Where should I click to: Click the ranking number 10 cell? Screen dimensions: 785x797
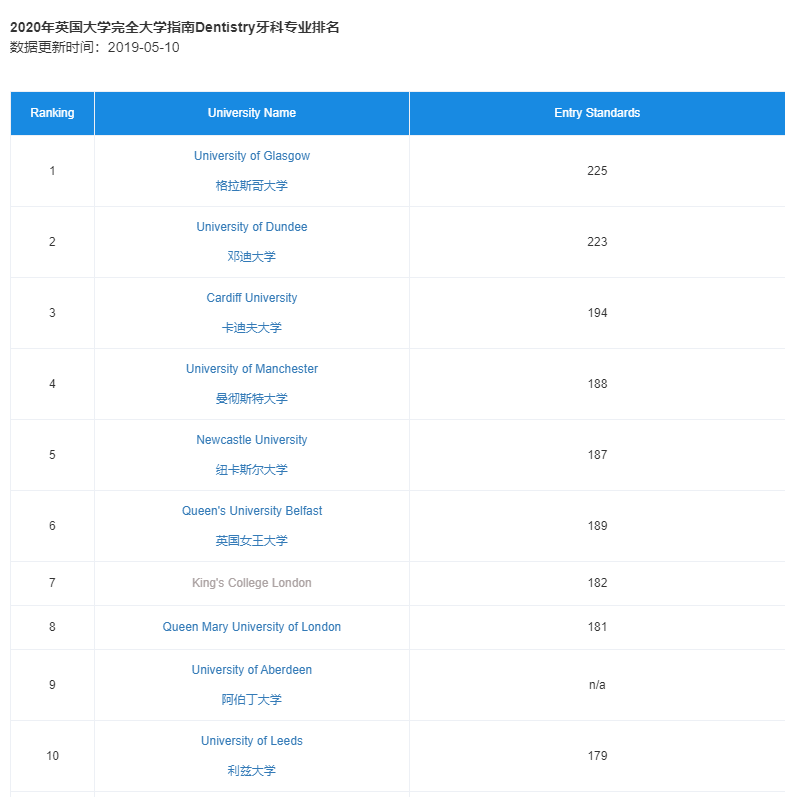pos(52,756)
